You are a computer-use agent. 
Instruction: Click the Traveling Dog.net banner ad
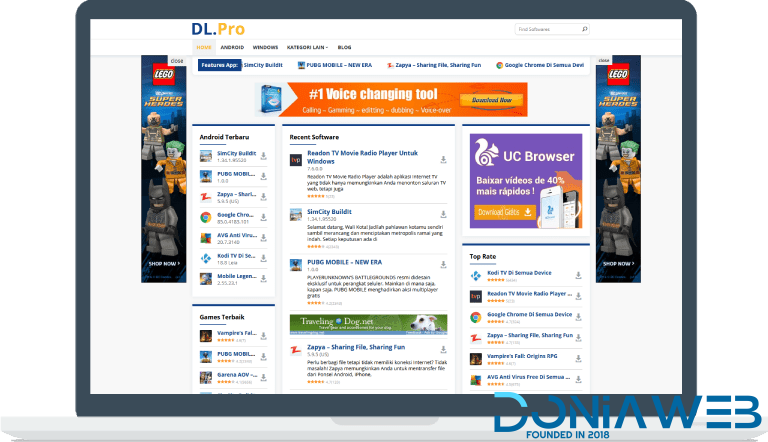368,324
